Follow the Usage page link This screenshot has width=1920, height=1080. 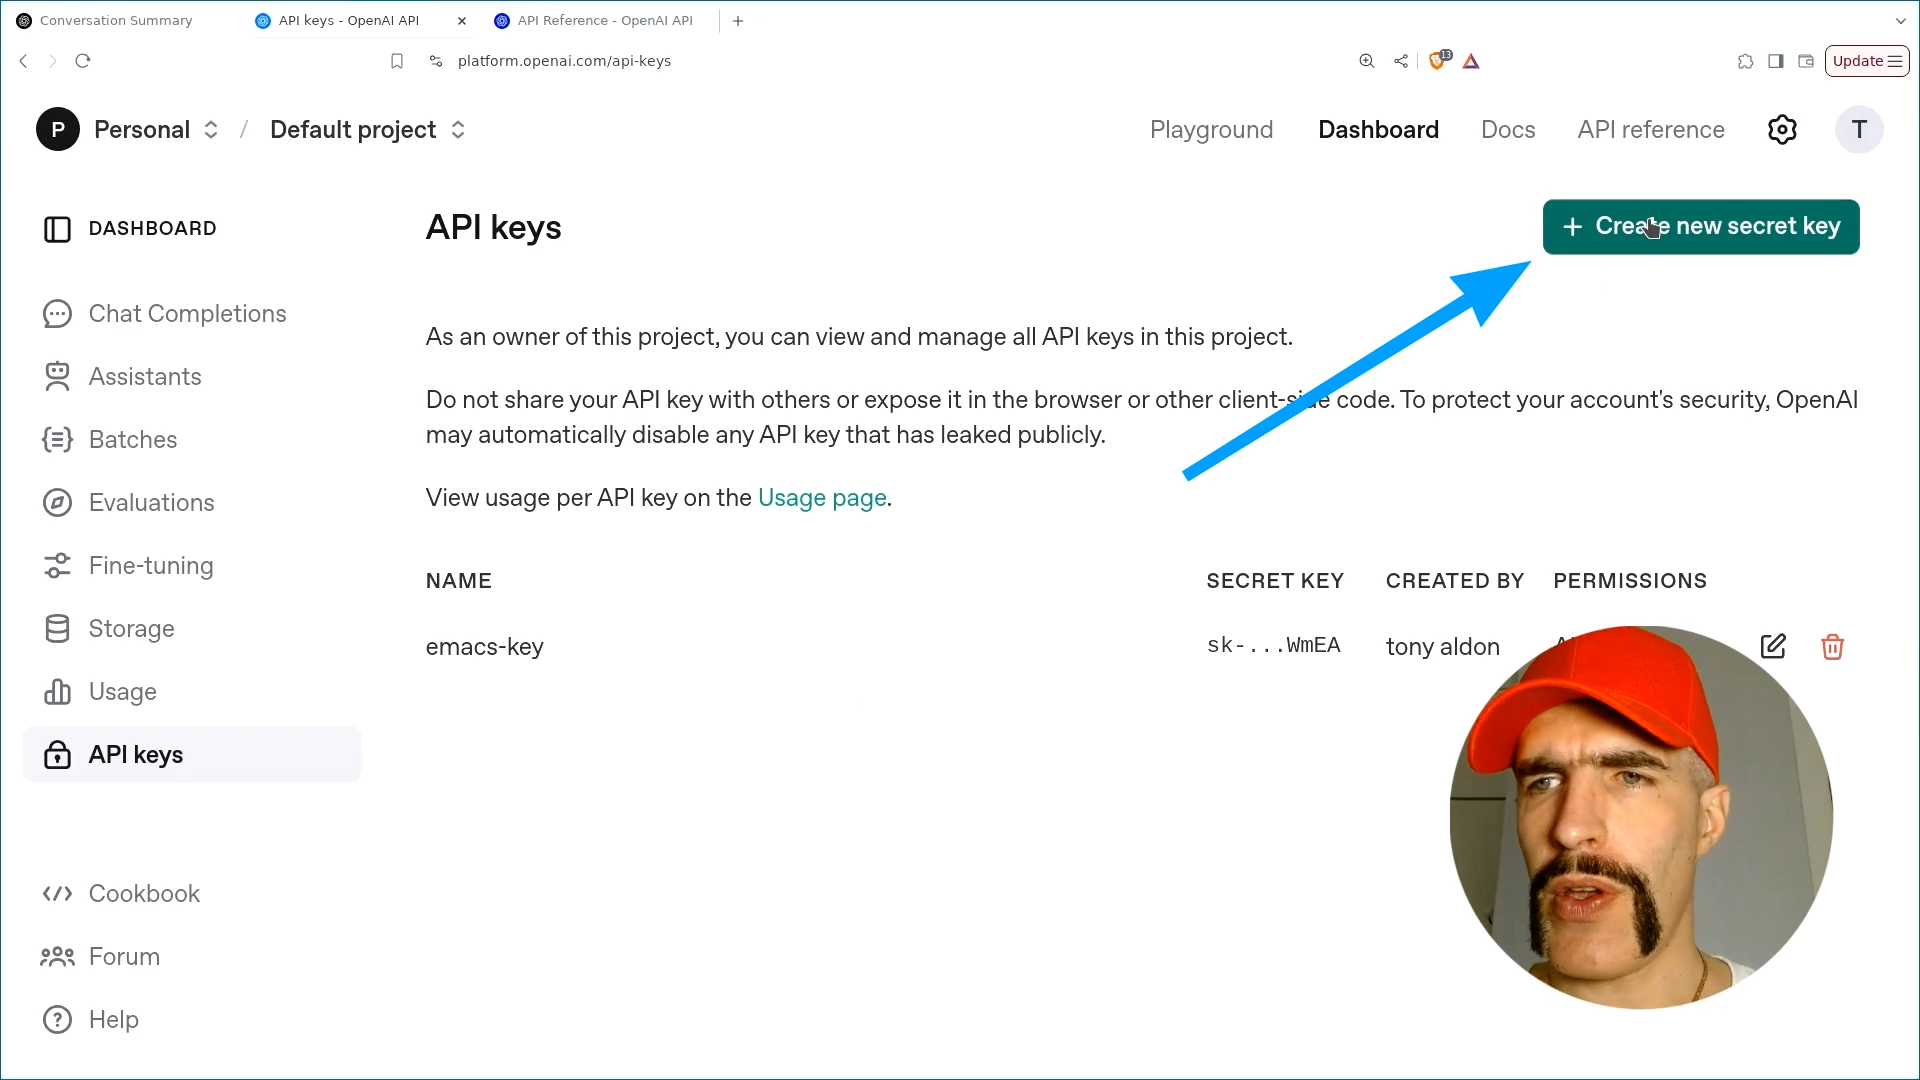click(822, 498)
